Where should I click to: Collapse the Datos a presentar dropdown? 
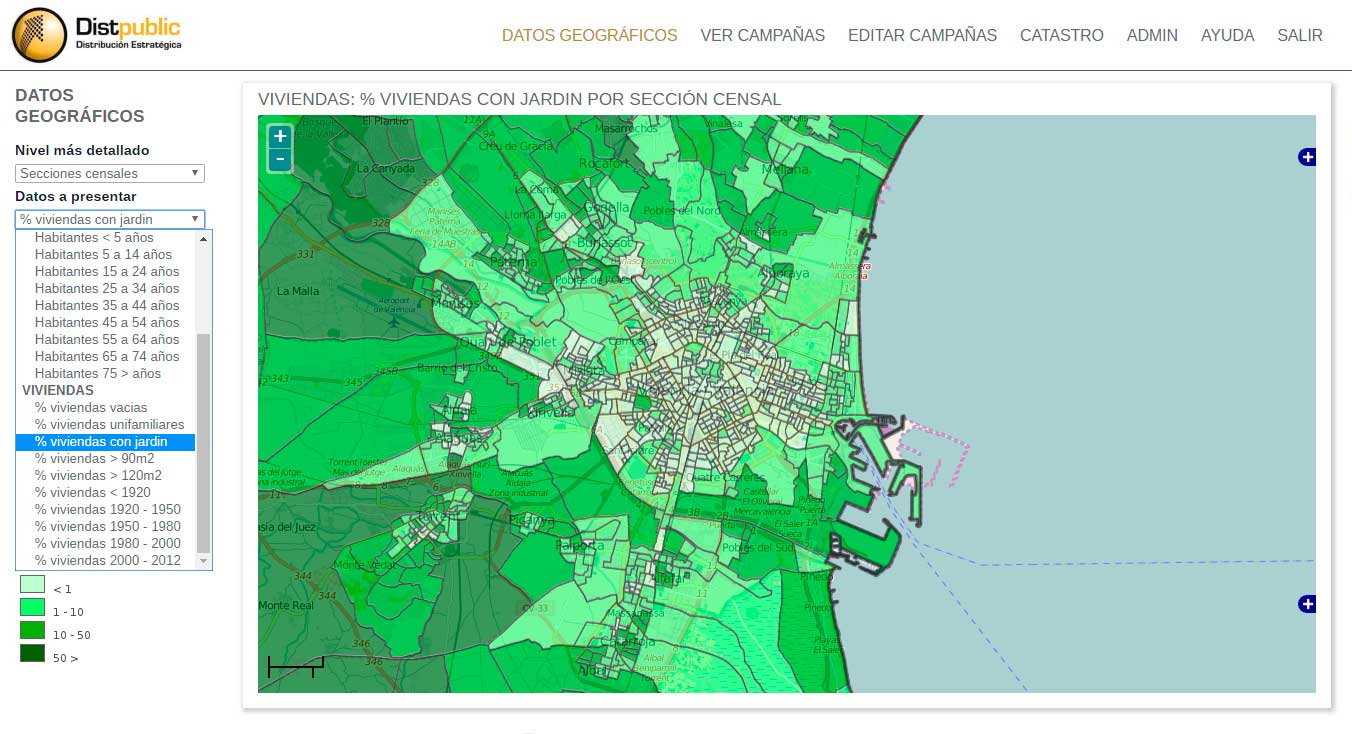click(110, 219)
